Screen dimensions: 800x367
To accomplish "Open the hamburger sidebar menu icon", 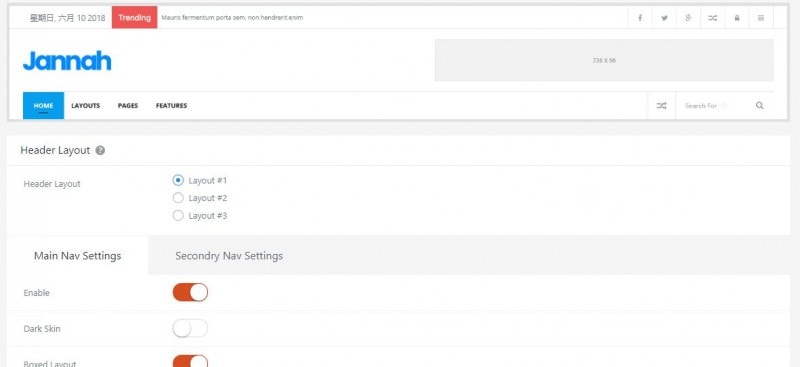I will (761, 18).
